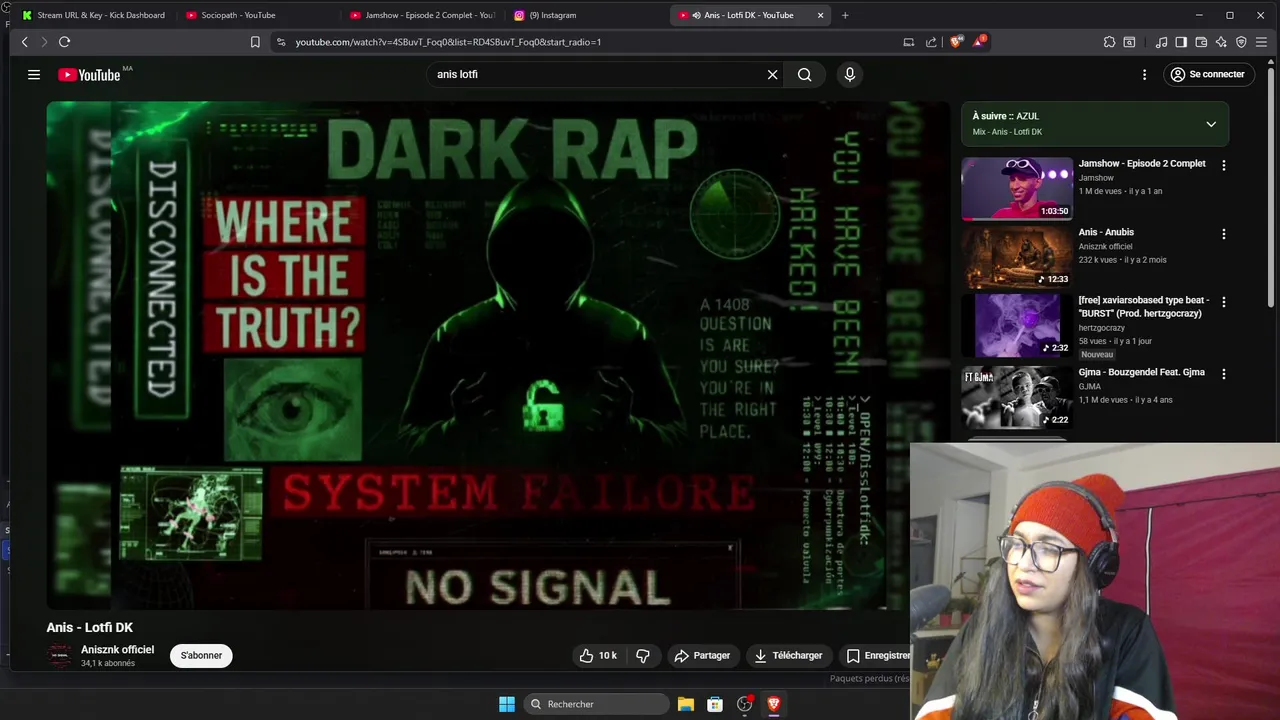Screen dimensions: 1280x720
Task: Open Anisznk officiel channel name link
Action: [x=117, y=650]
